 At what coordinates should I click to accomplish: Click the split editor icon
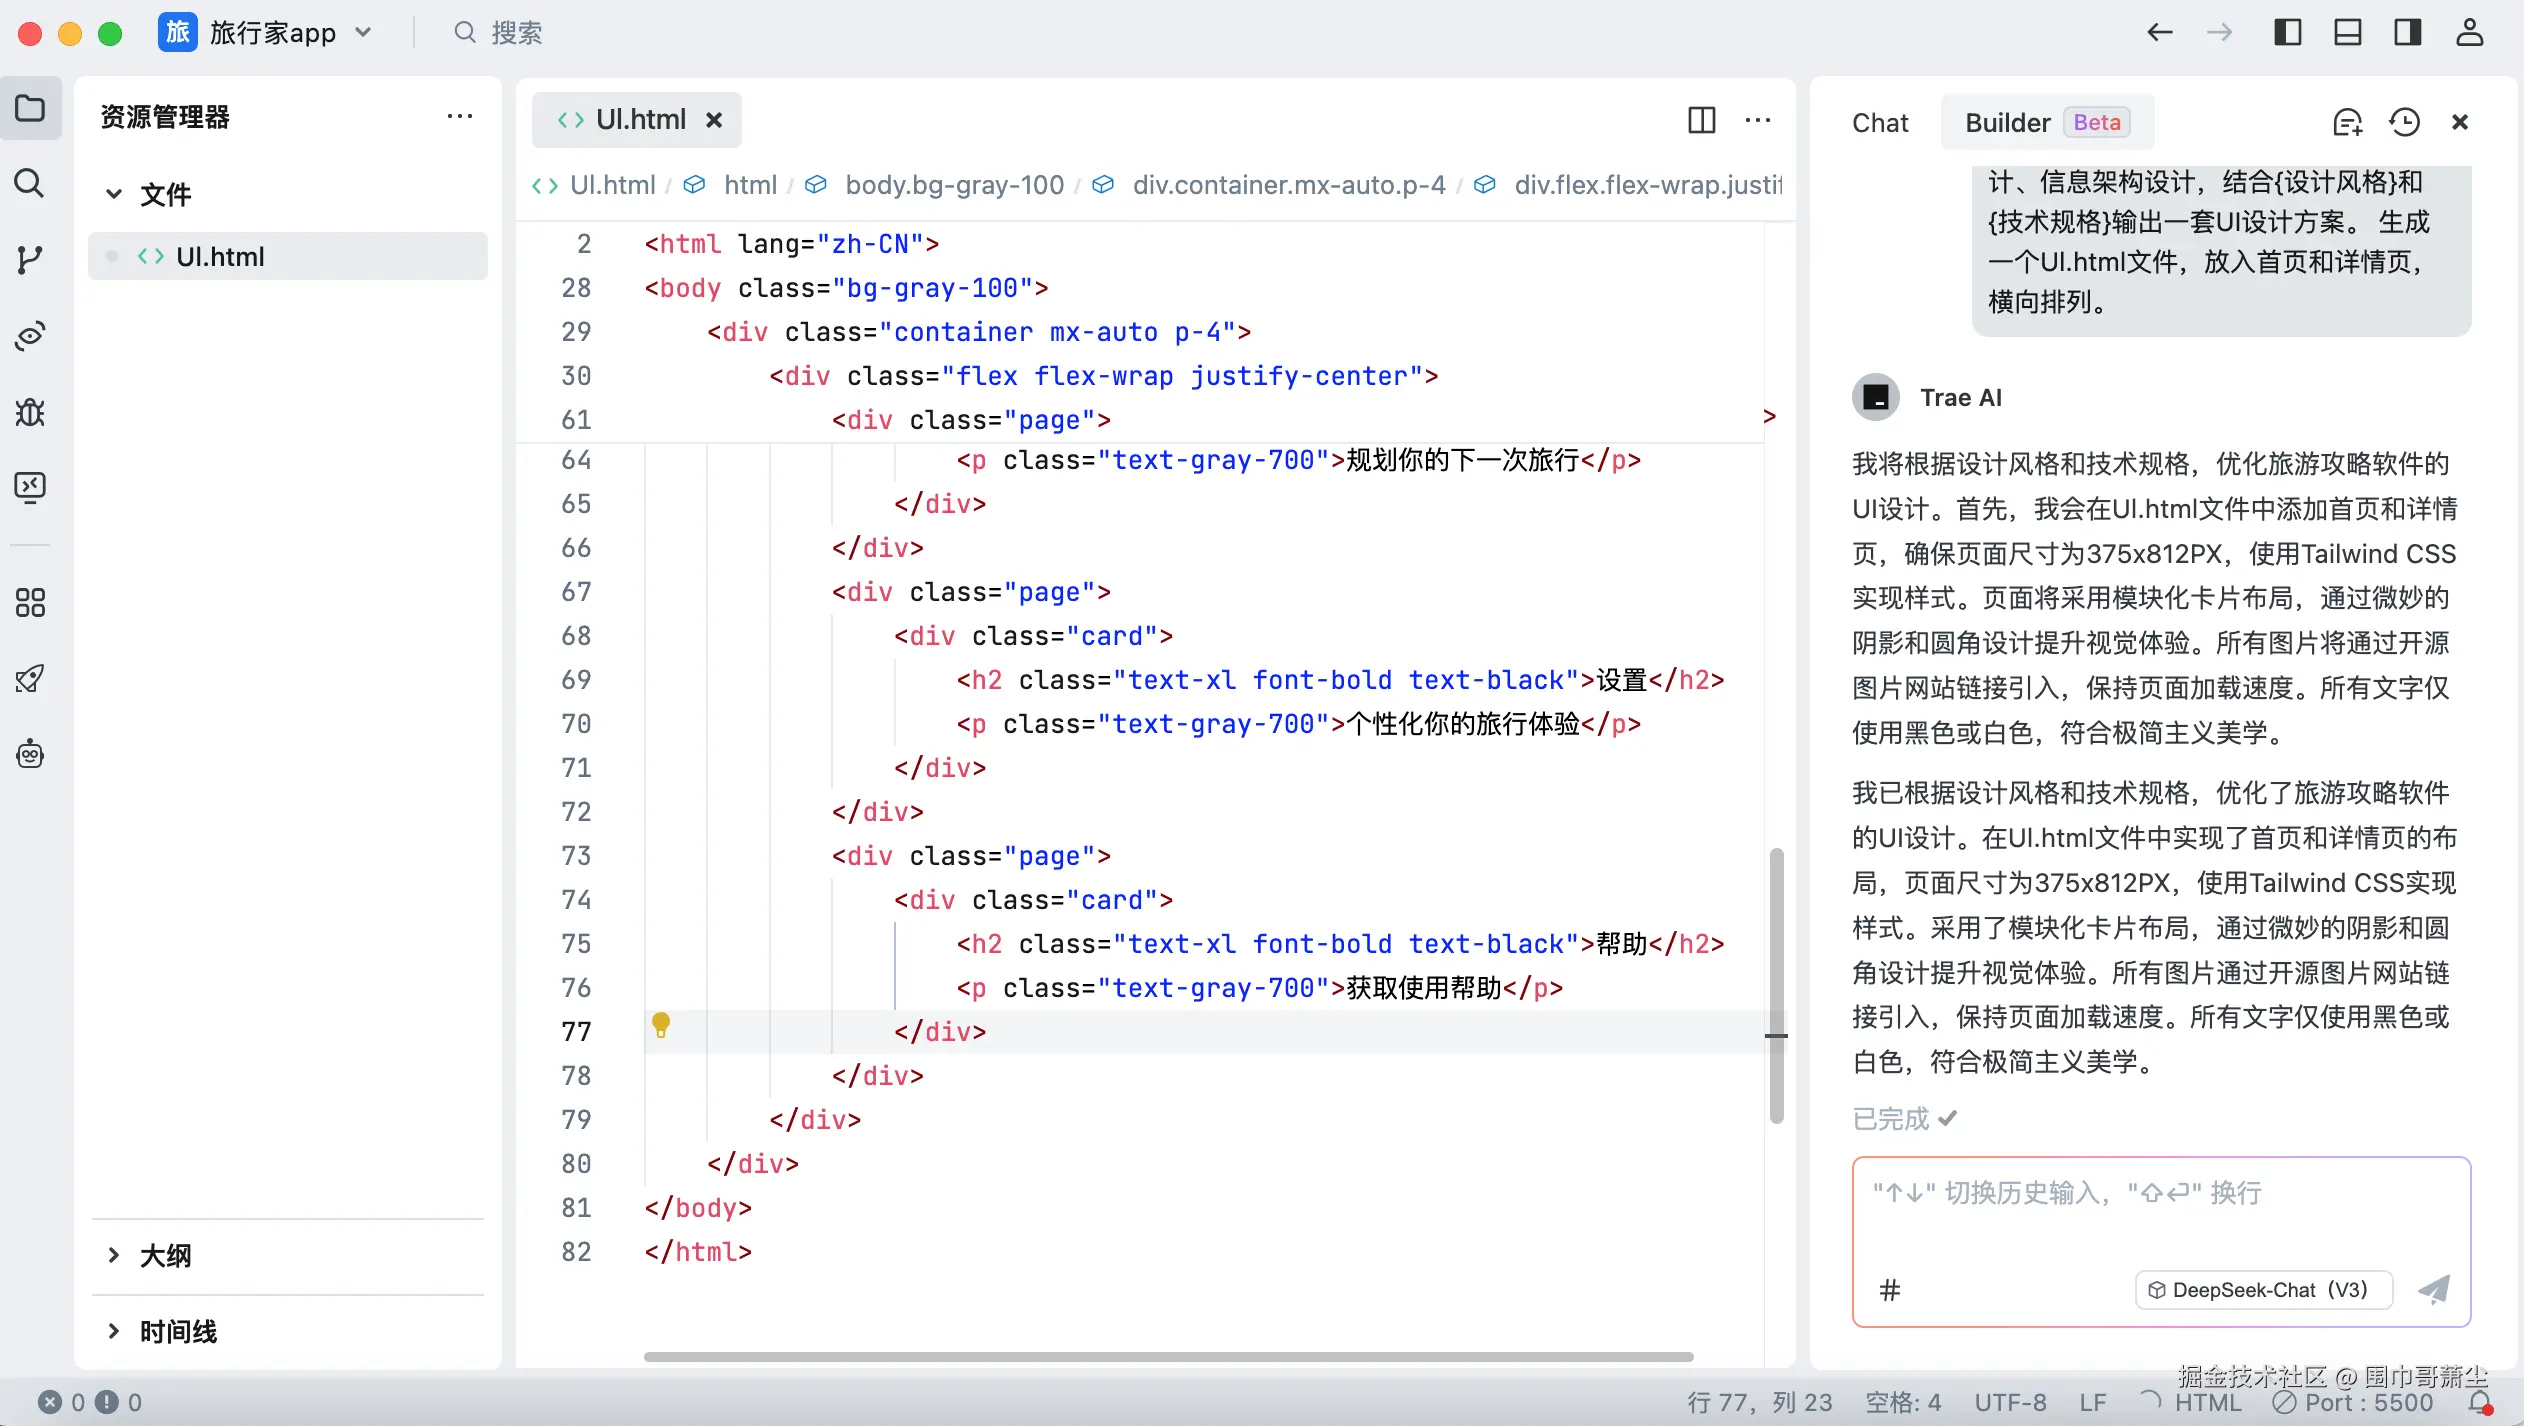click(x=1701, y=120)
